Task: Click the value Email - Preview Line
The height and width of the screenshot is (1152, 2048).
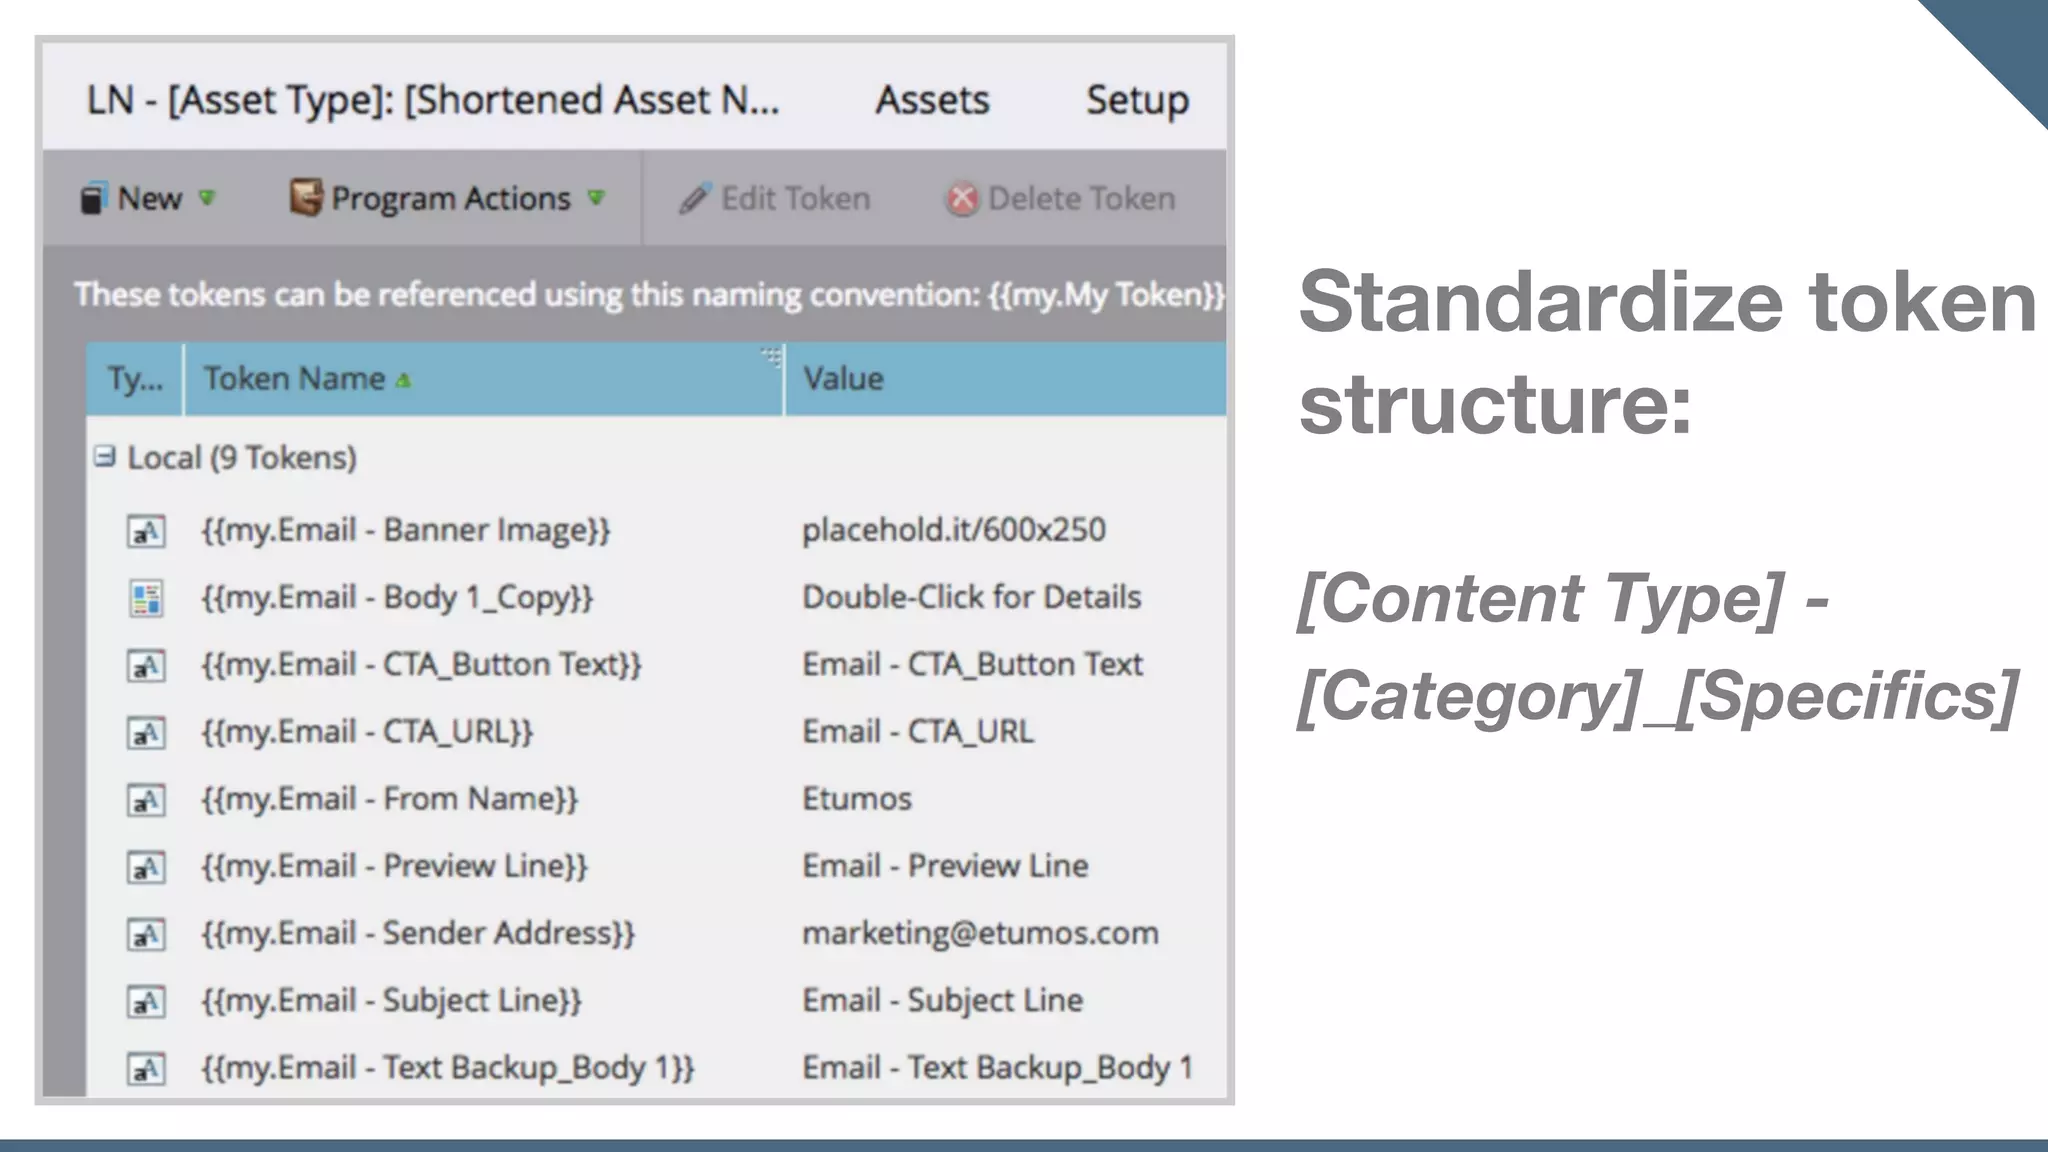Action: click(945, 866)
